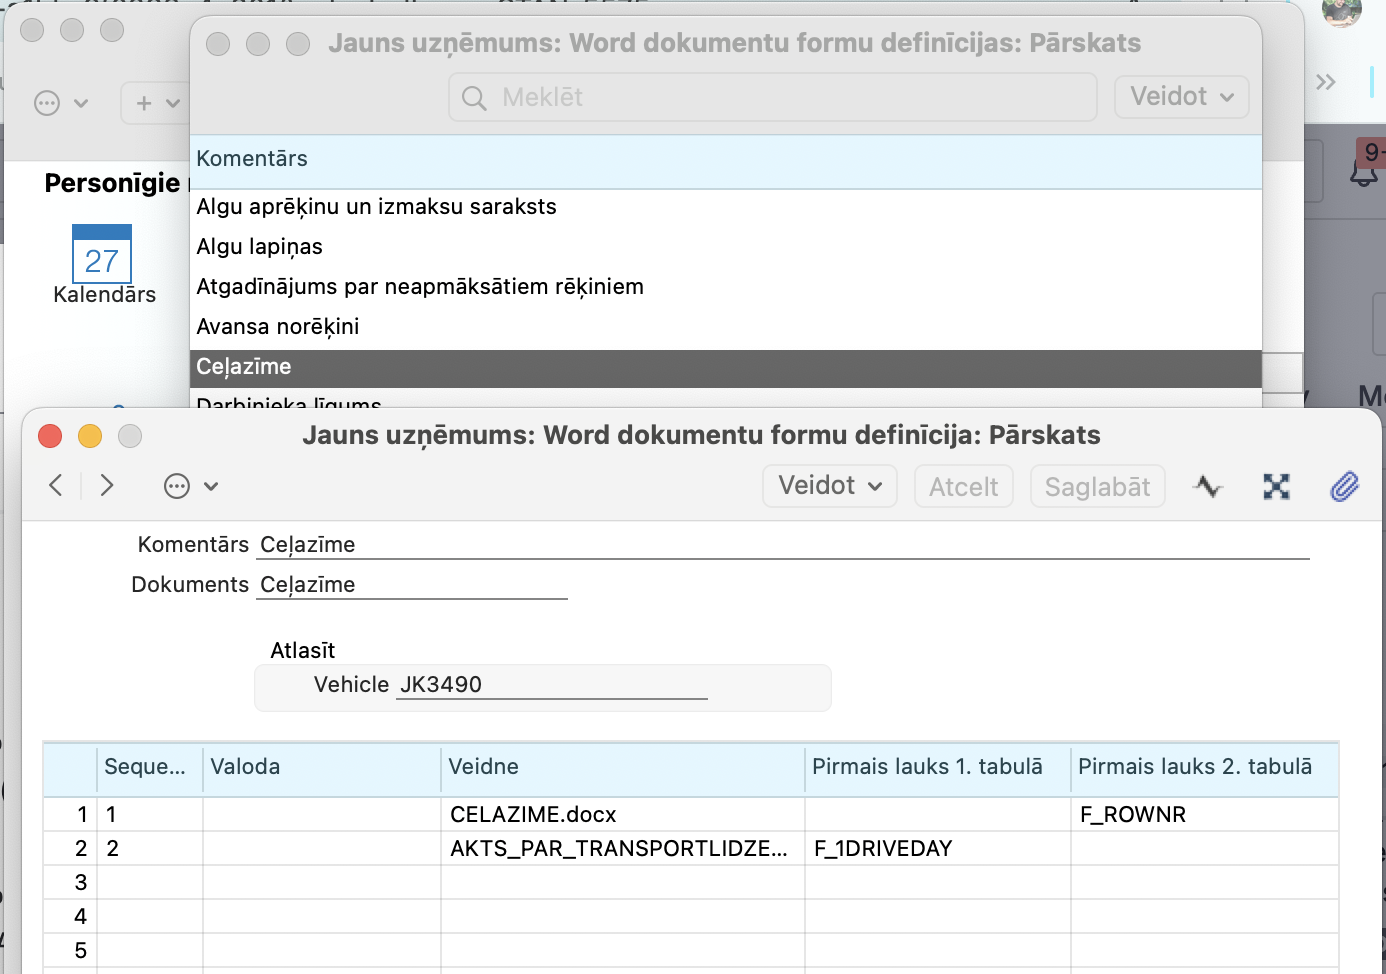Select Avansa norēķini list entry
Image resolution: width=1386 pixels, height=974 pixels.
(278, 327)
